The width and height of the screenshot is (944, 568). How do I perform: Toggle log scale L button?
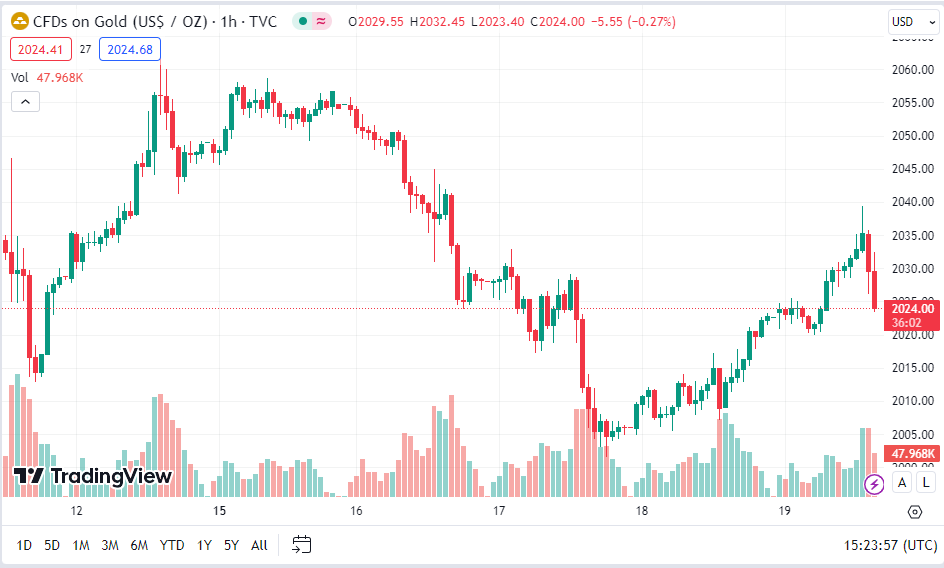[x=926, y=482]
